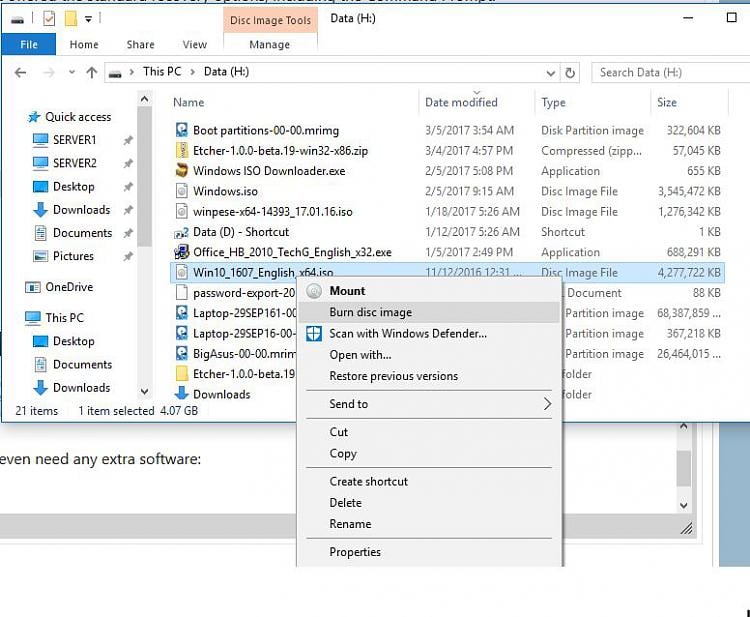Open the Customize Quick Access Toolbar dropdown

point(88,19)
